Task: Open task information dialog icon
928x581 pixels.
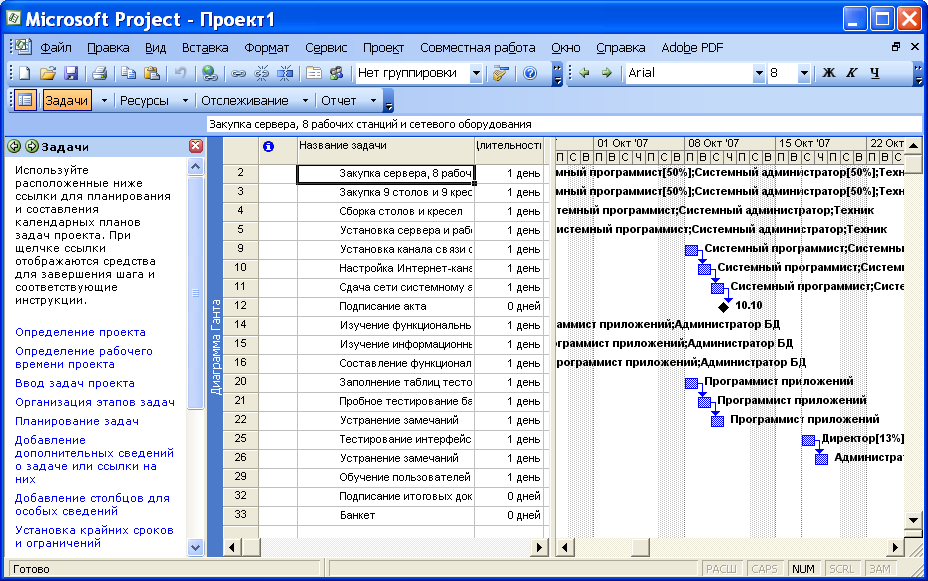Action: tap(314, 73)
